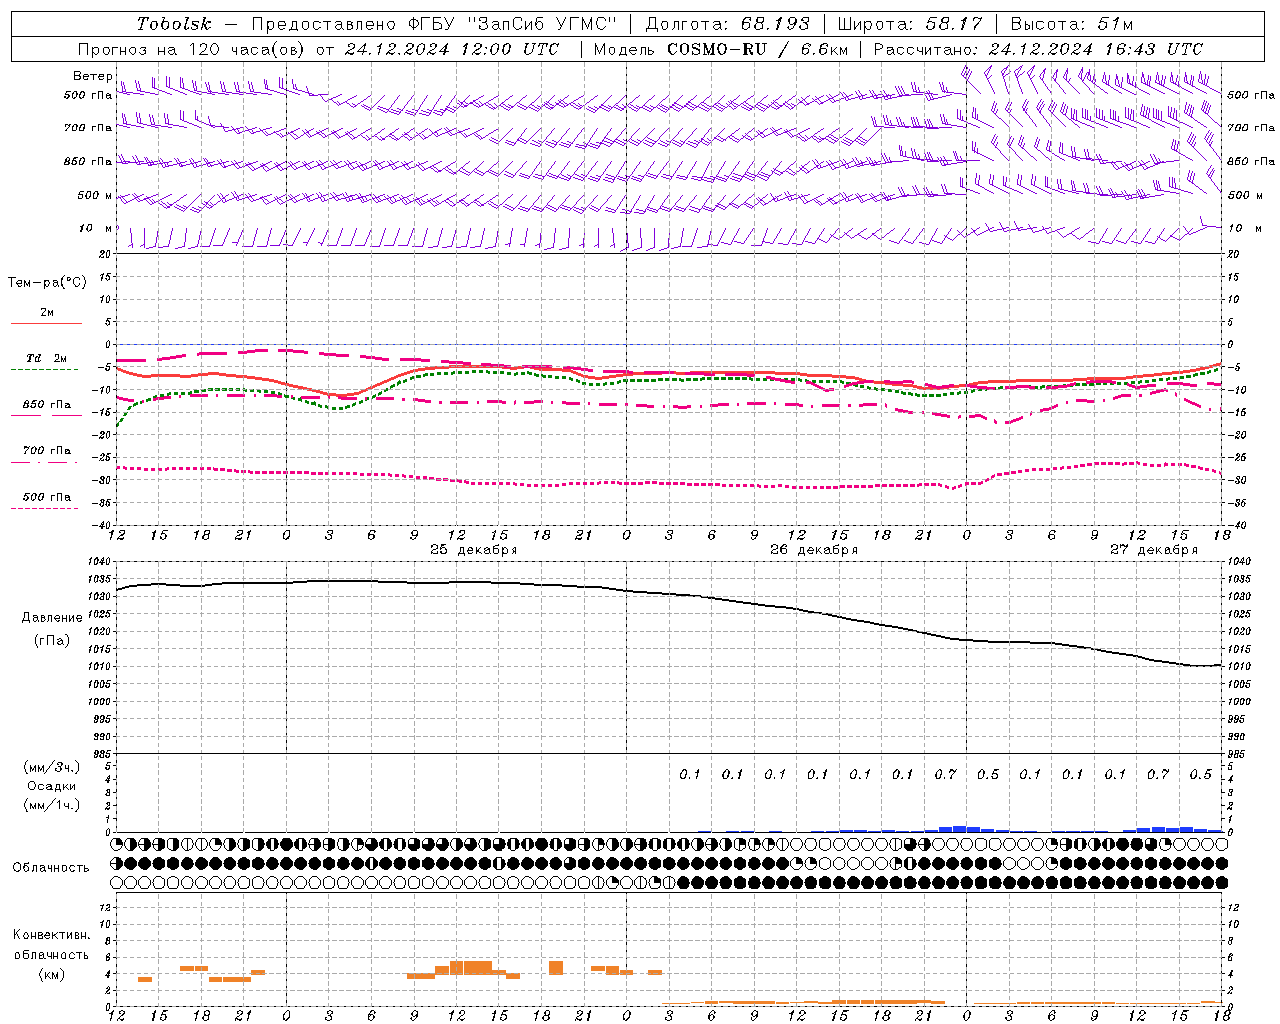Click the Tobolsk station title
Image resolution: width=1280 pixels, height=1024 pixels.
tap(175, 24)
